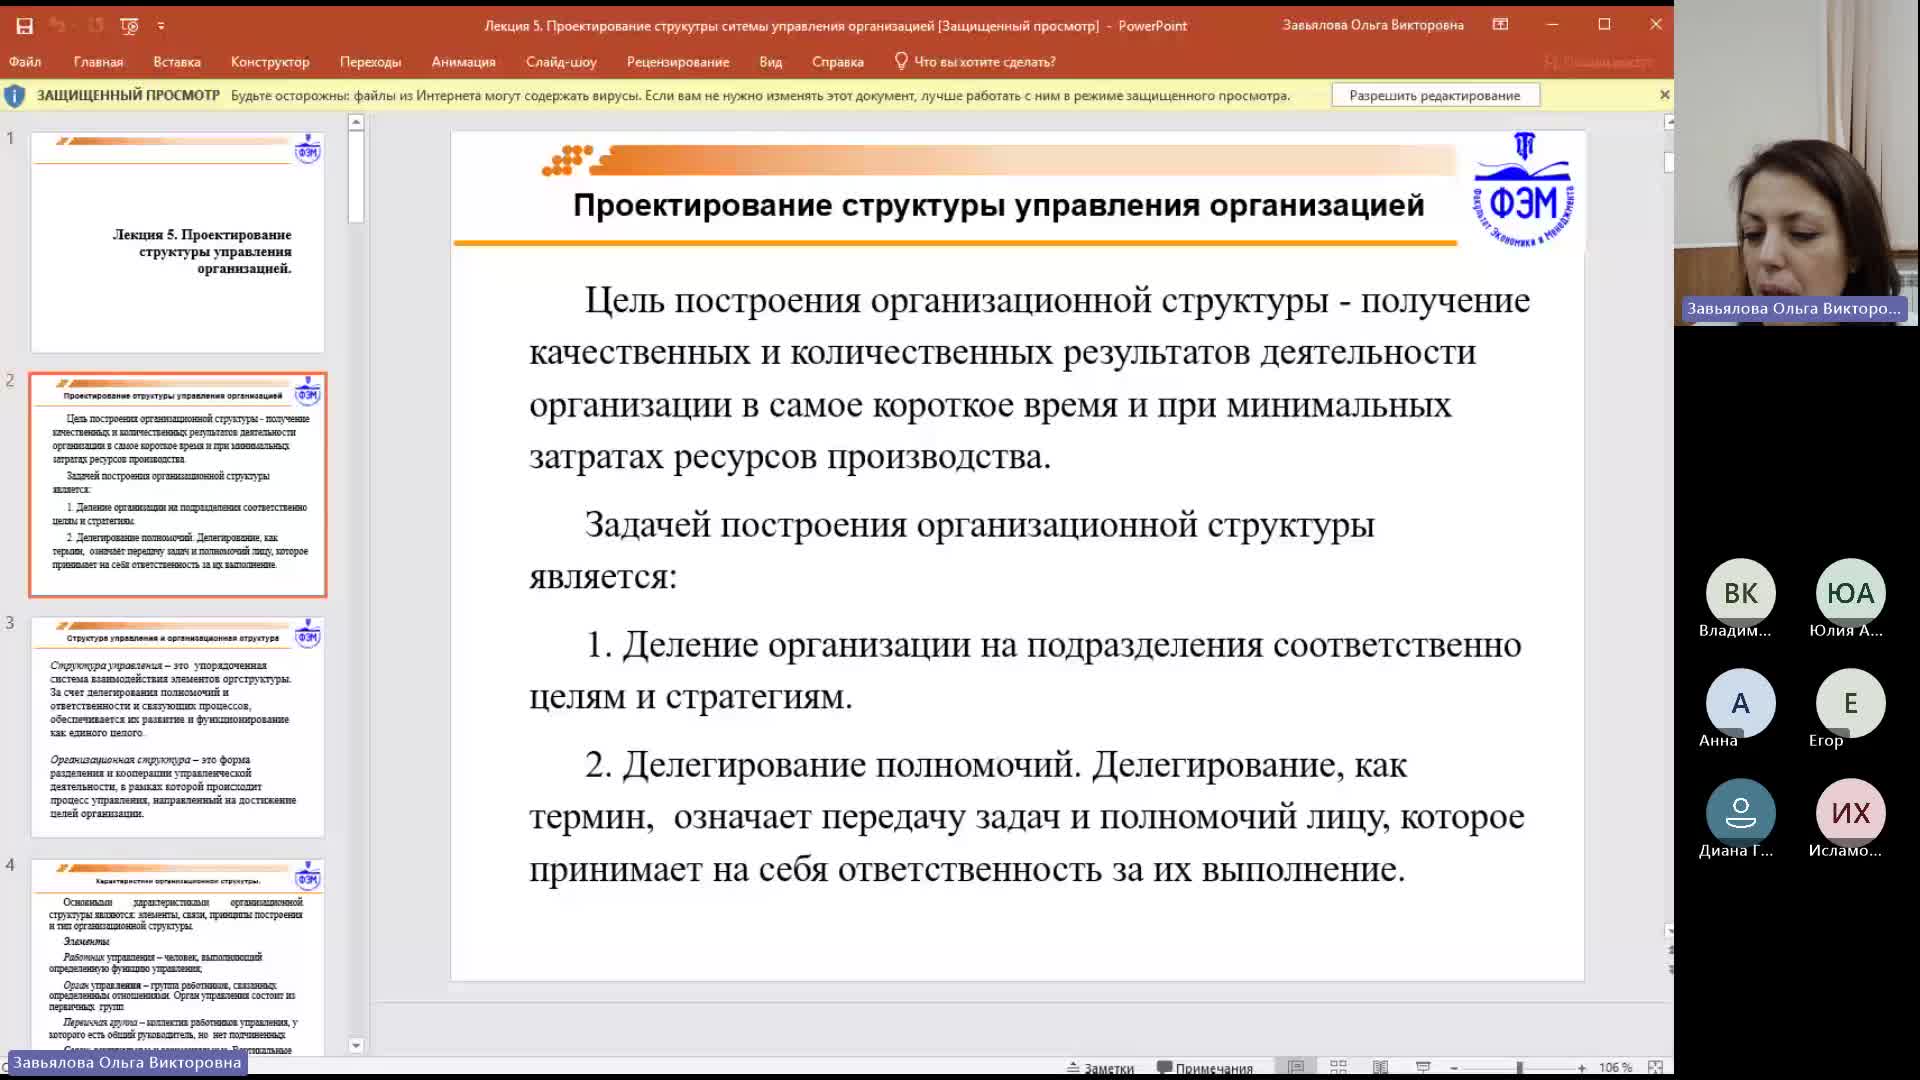Open the Файл menu

[25, 62]
